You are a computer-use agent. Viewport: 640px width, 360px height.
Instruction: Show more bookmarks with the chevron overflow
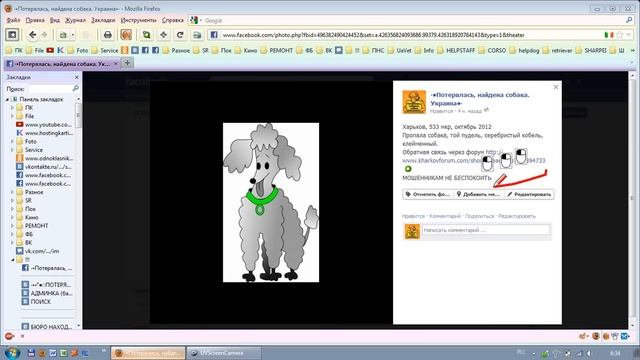pos(633,50)
